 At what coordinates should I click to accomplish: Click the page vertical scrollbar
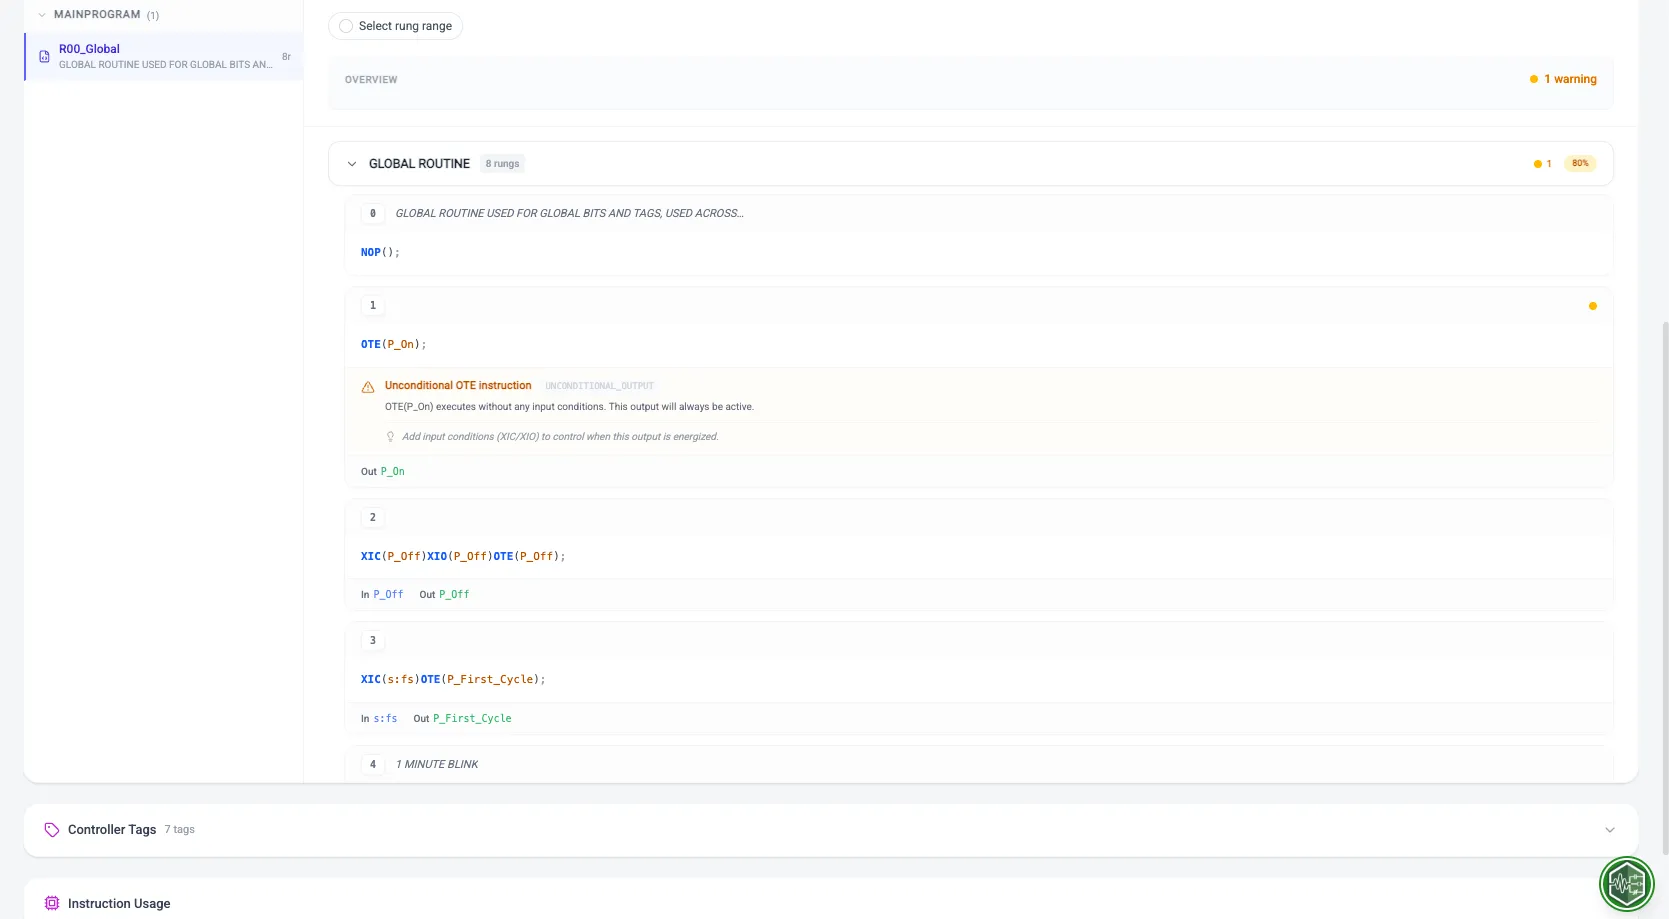pyautogui.click(x=1665, y=588)
